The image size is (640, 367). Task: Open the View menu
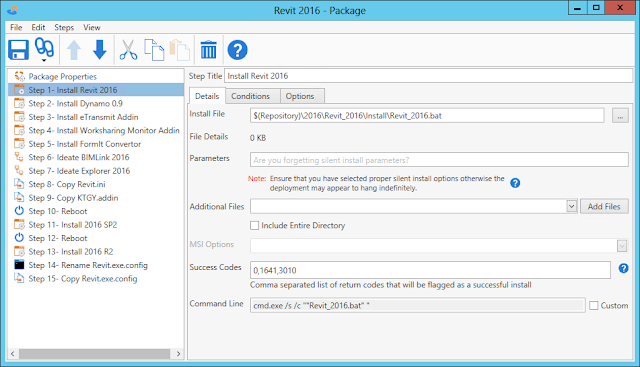pyautogui.click(x=92, y=27)
